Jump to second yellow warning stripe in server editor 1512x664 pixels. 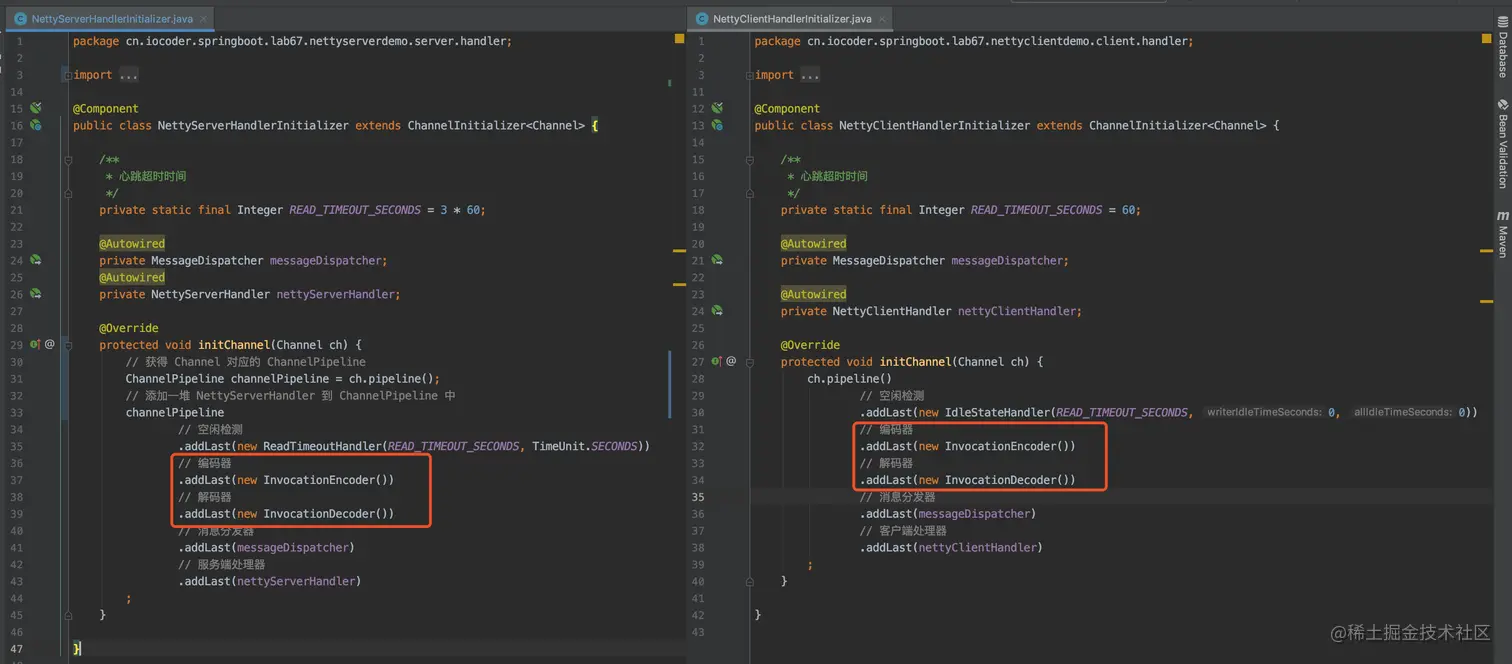coord(679,284)
